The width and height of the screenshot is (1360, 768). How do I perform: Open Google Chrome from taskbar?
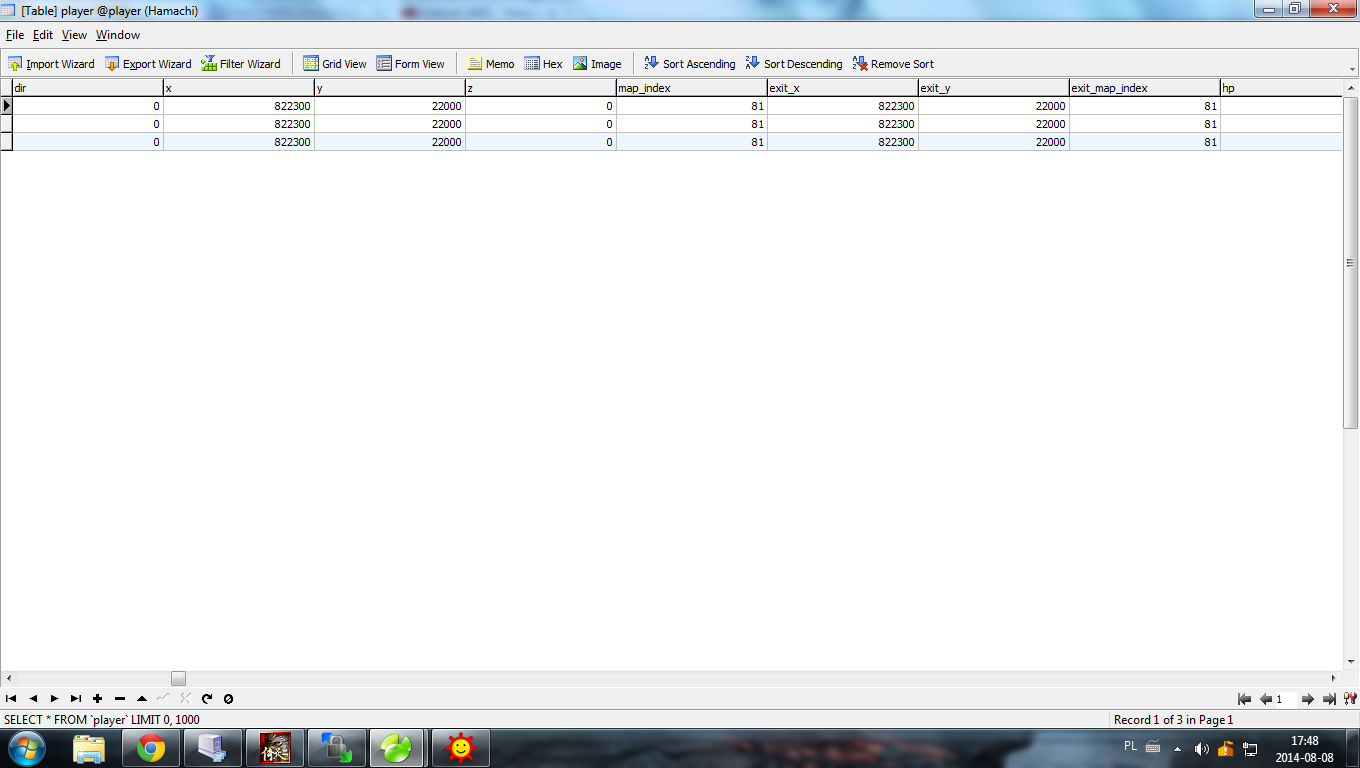coord(151,748)
